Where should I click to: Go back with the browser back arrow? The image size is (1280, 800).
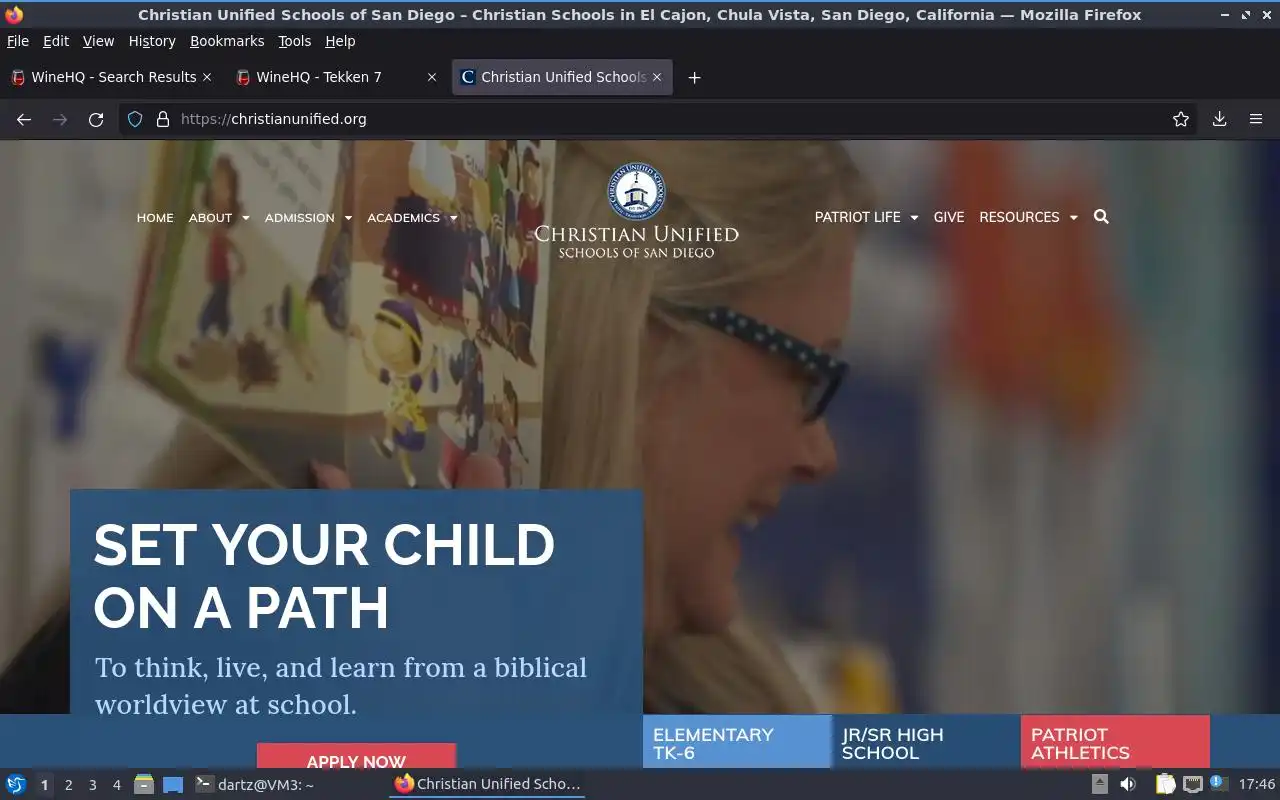coord(24,119)
